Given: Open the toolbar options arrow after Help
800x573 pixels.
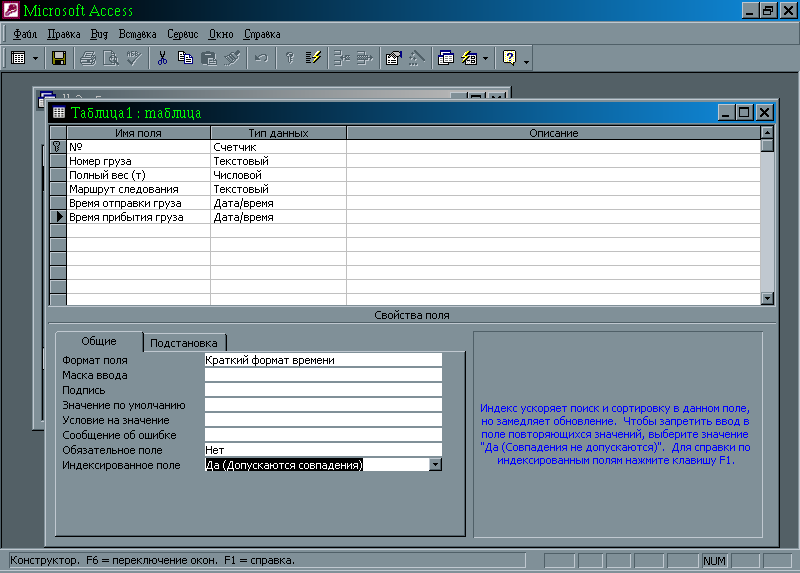Looking at the screenshot, I should click(527, 61).
